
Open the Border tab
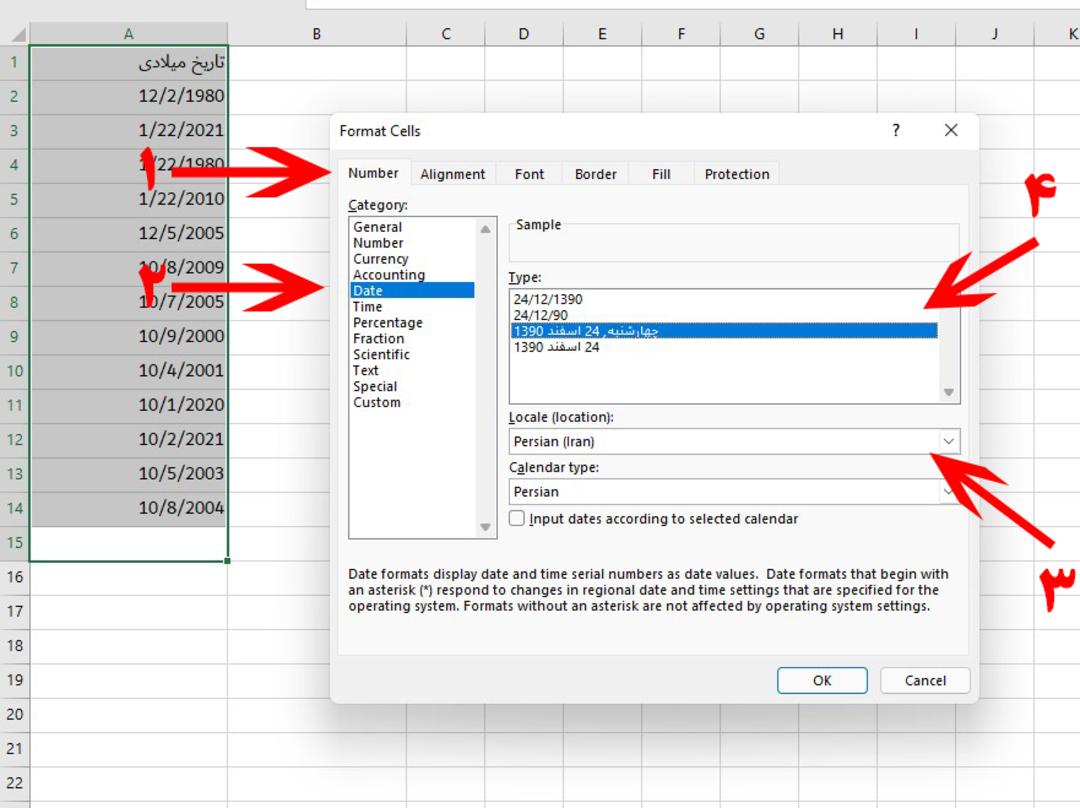(x=596, y=174)
